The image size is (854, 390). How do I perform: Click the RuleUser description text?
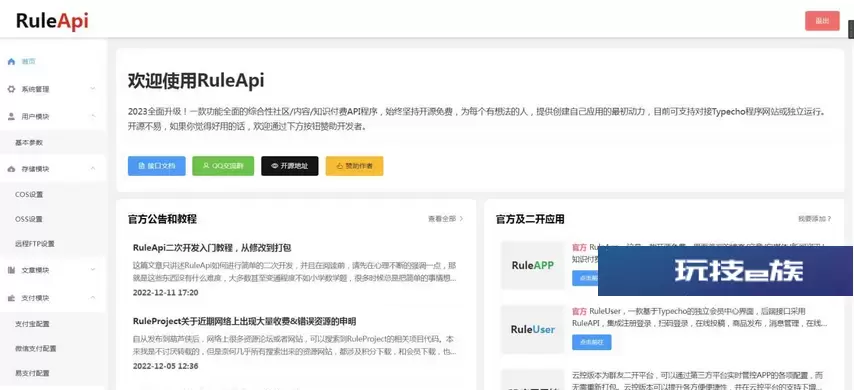(700, 317)
